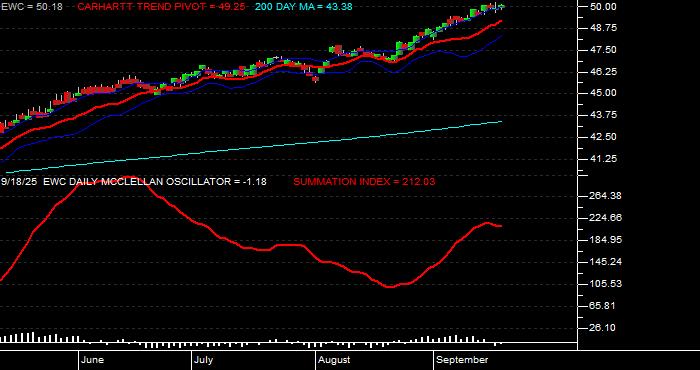Image resolution: width=700 pixels, height=370 pixels.
Task: Click the 48.75 price axis label
Action: click(603, 28)
